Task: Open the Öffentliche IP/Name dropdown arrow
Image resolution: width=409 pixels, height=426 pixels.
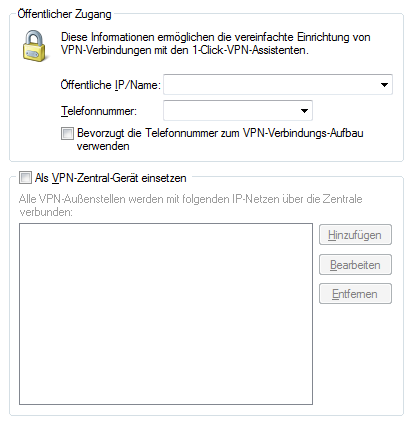Action: [x=384, y=85]
